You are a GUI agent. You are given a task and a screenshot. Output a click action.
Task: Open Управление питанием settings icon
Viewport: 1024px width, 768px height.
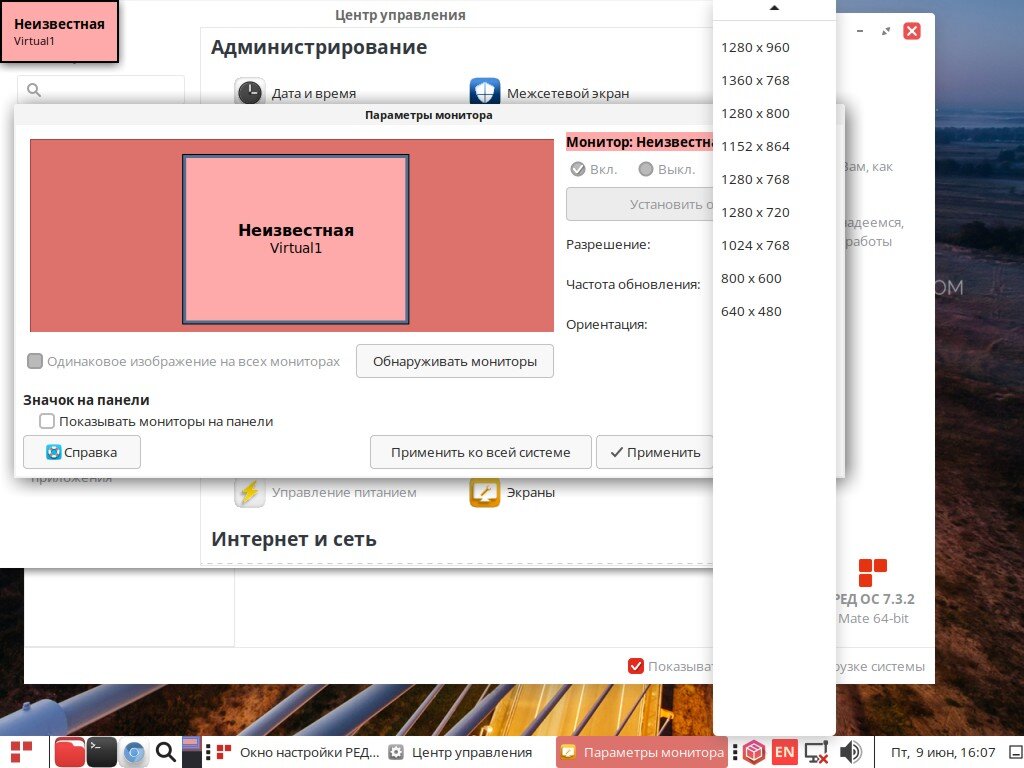pos(249,491)
